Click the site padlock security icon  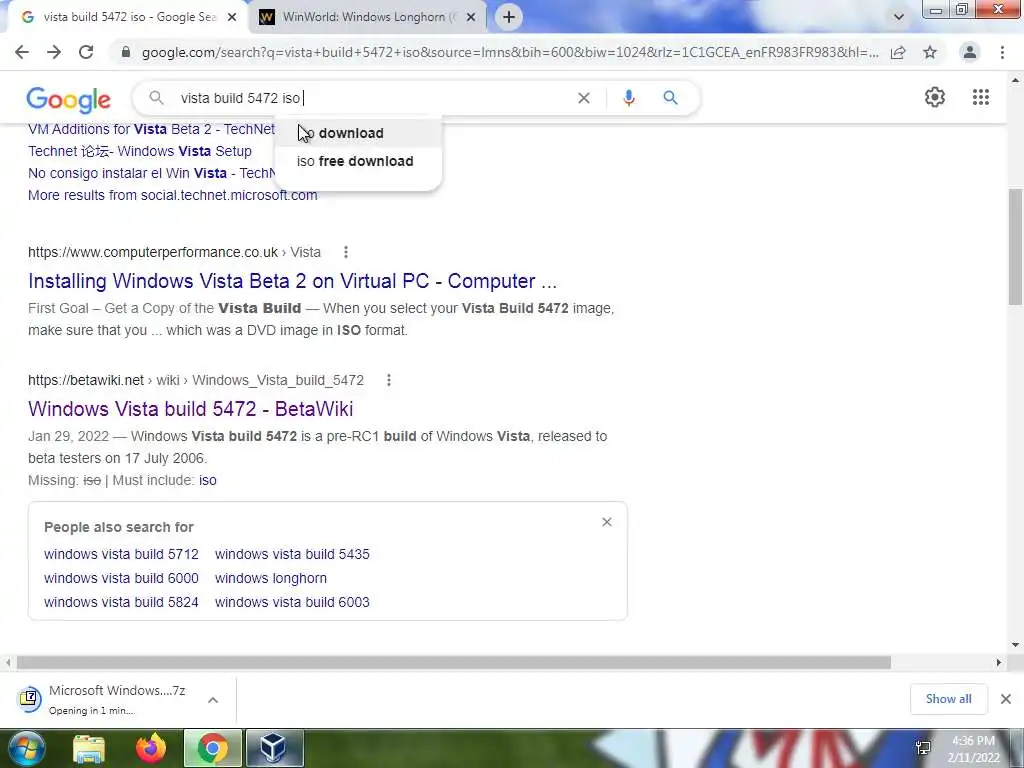coord(126,52)
